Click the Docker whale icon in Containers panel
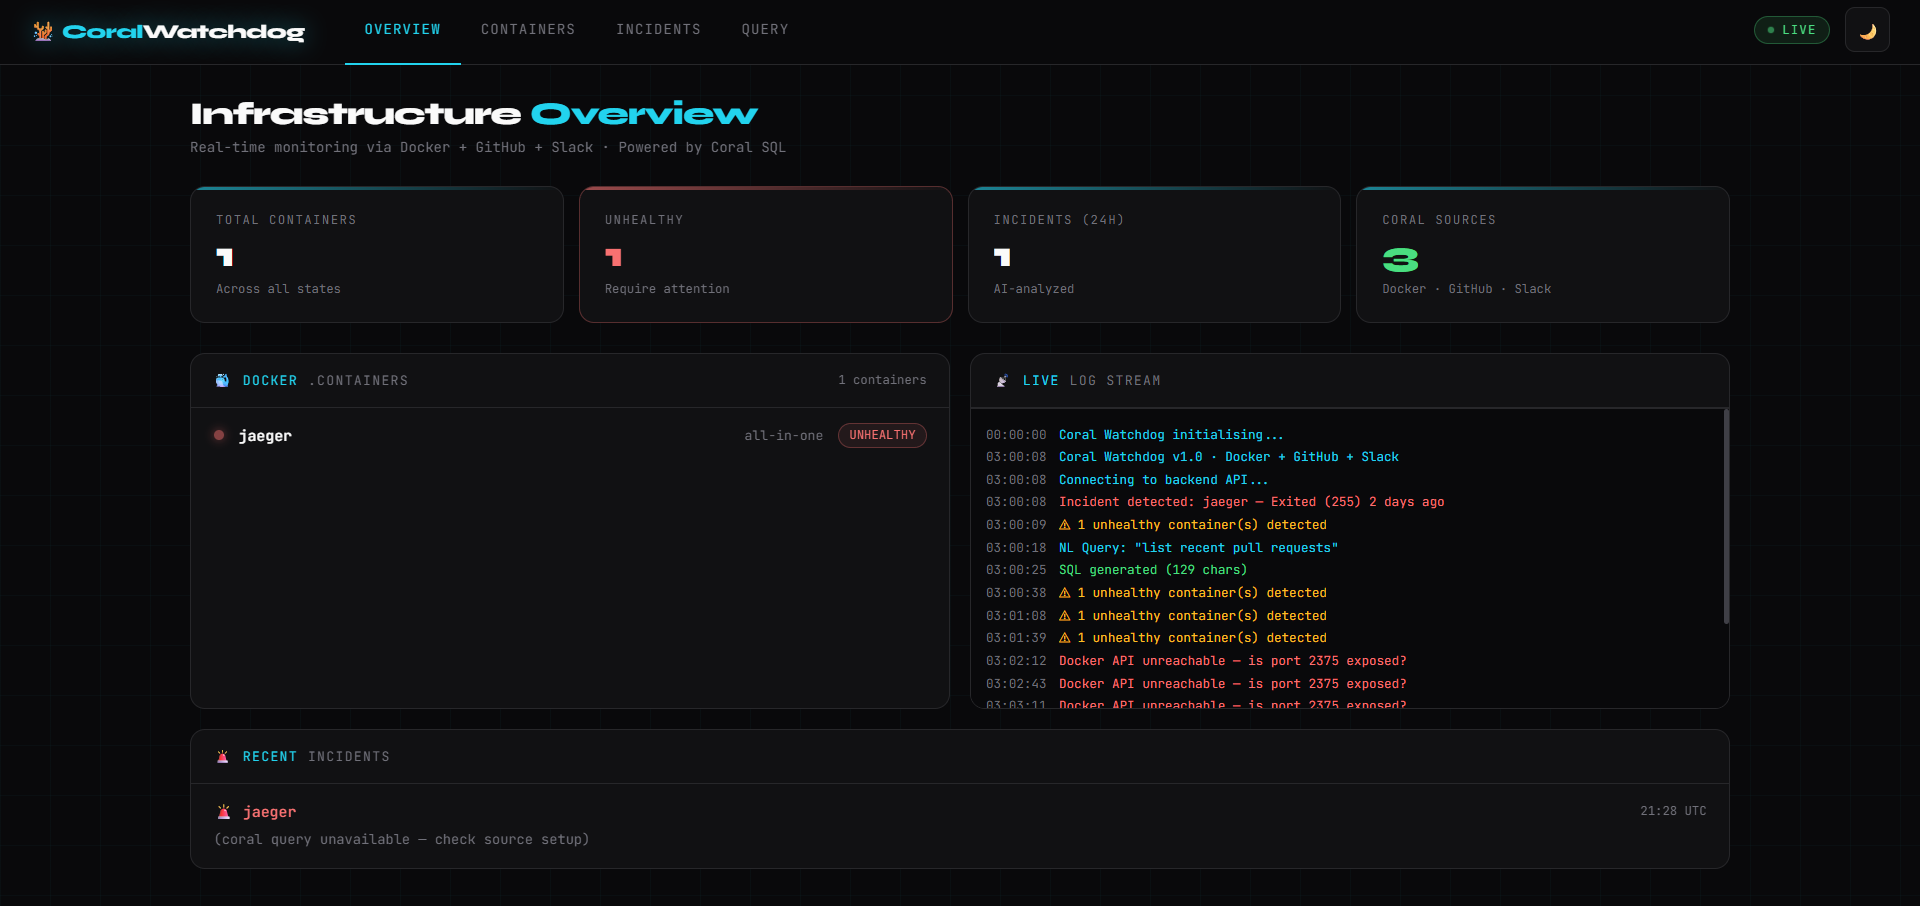Viewport: 1920px width, 906px height. point(222,381)
